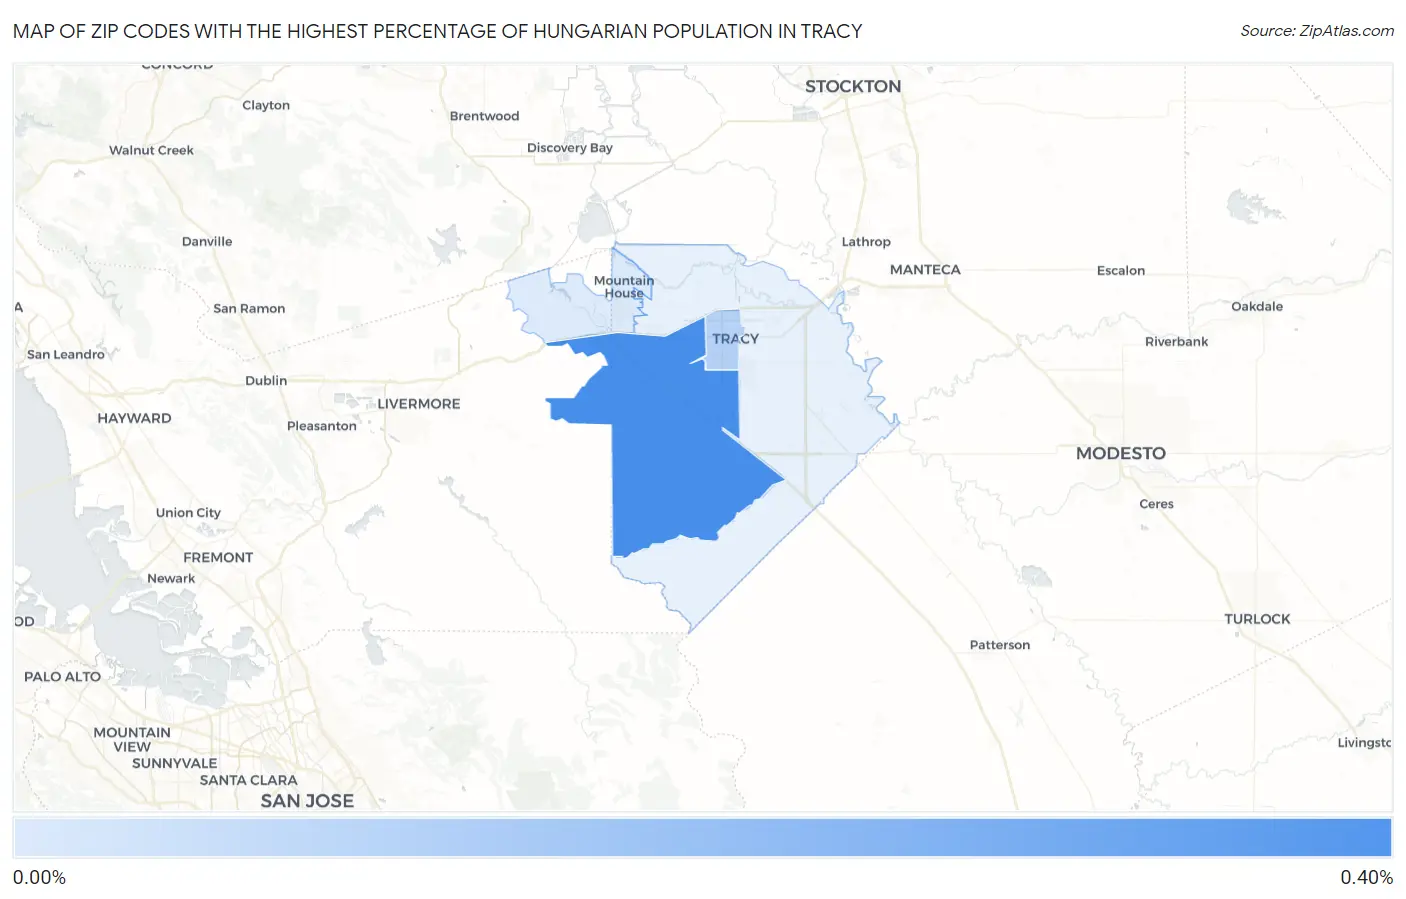Click the LIVERMORE city label
1406x899 pixels.
419,404
